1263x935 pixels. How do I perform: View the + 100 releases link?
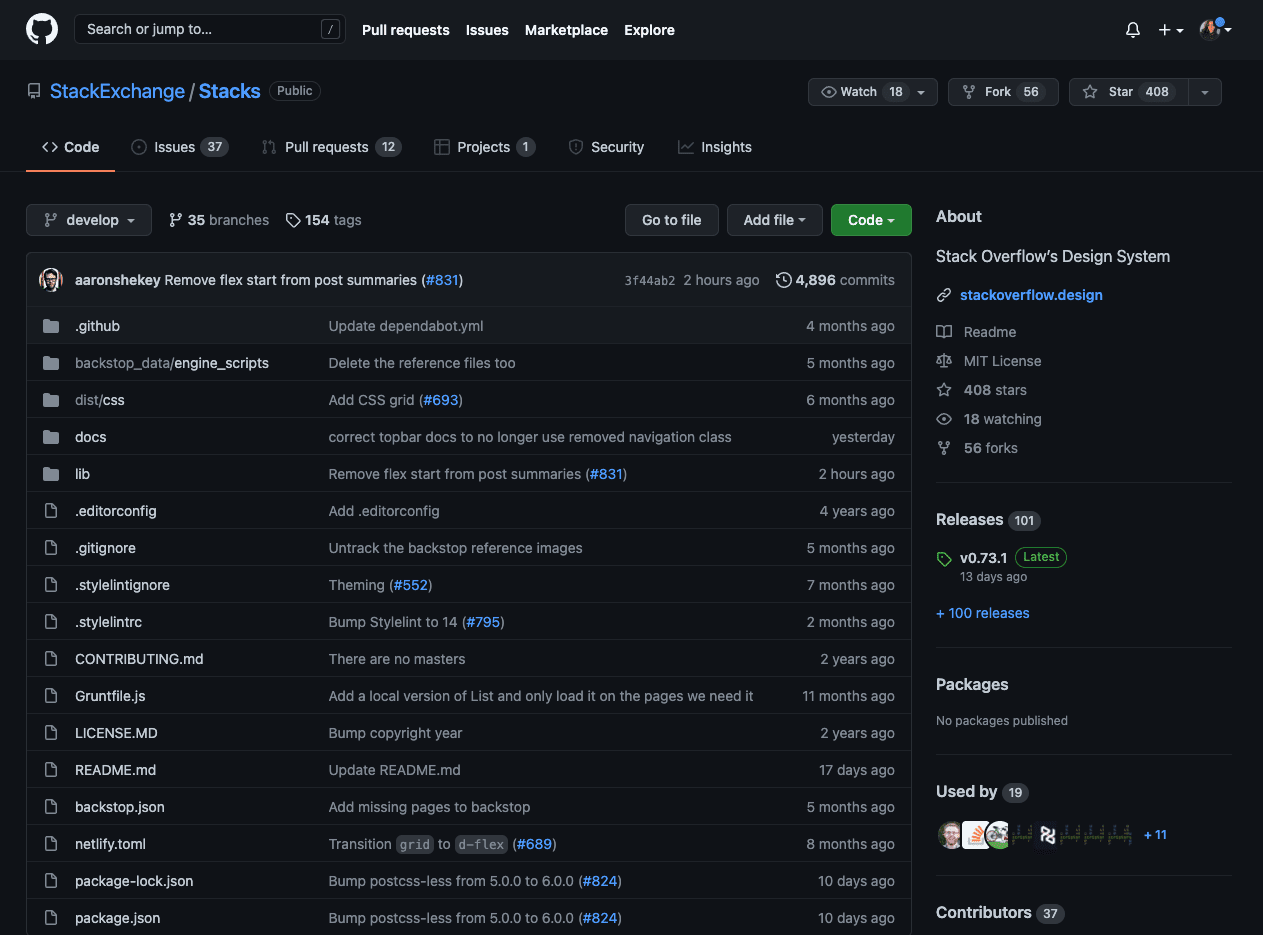[982, 613]
